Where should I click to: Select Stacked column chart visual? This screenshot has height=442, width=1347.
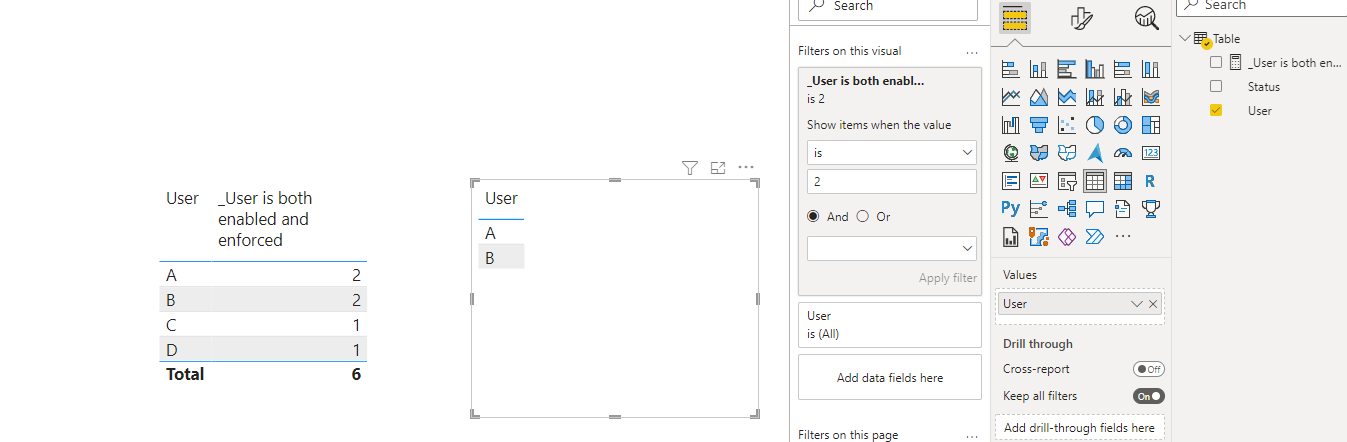click(x=1039, y=69)
